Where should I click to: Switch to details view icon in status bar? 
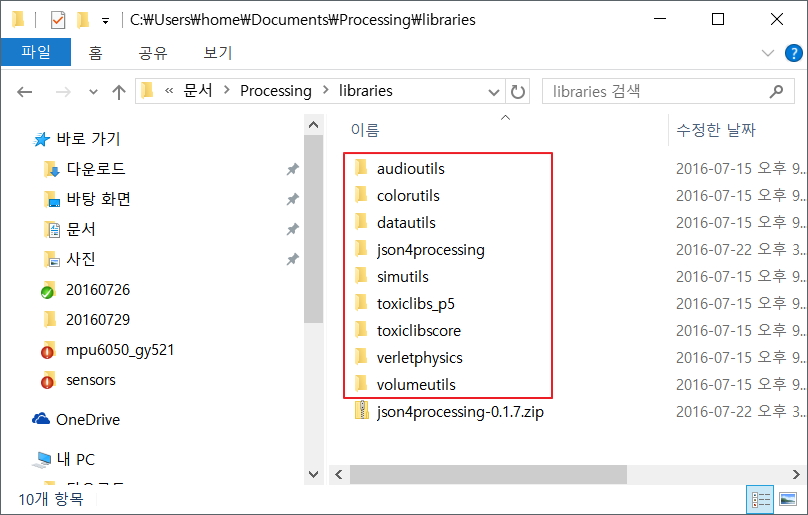pos(761,500)
